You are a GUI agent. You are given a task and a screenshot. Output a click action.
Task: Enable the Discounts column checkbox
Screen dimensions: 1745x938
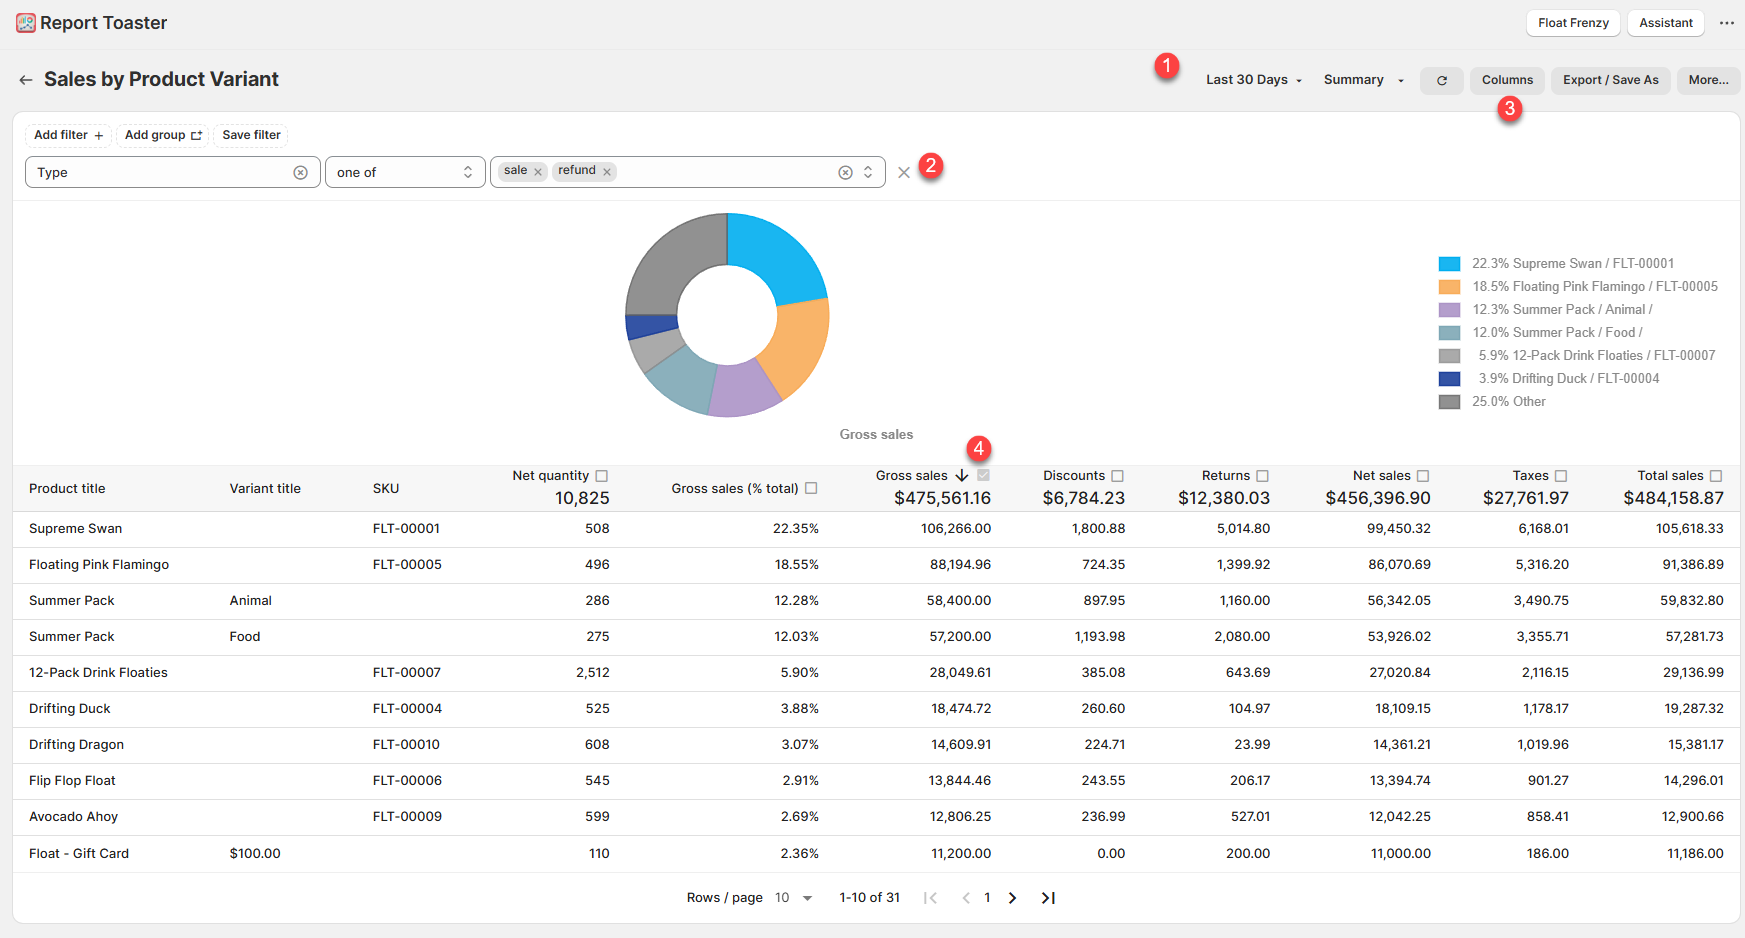tap(1118, 476)
